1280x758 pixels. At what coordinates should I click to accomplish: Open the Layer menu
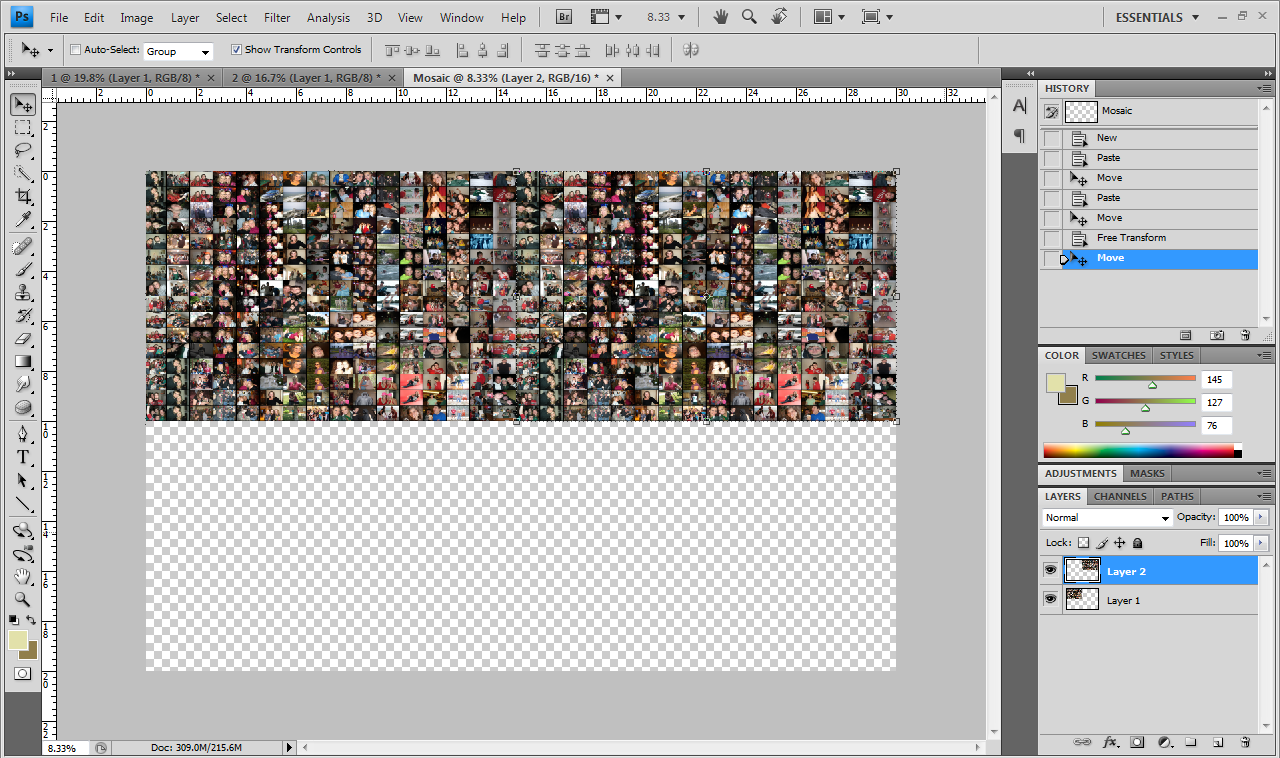point(185,18)
